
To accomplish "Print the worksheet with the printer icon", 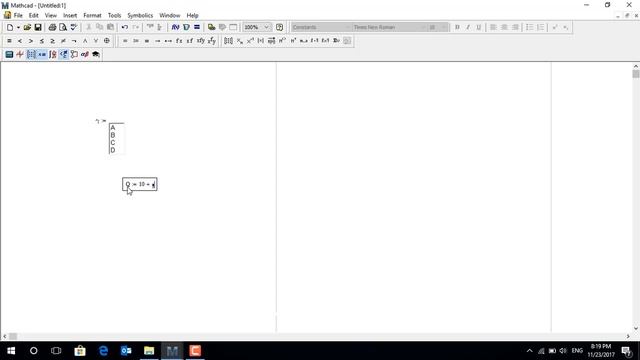I will click(52, 27).
